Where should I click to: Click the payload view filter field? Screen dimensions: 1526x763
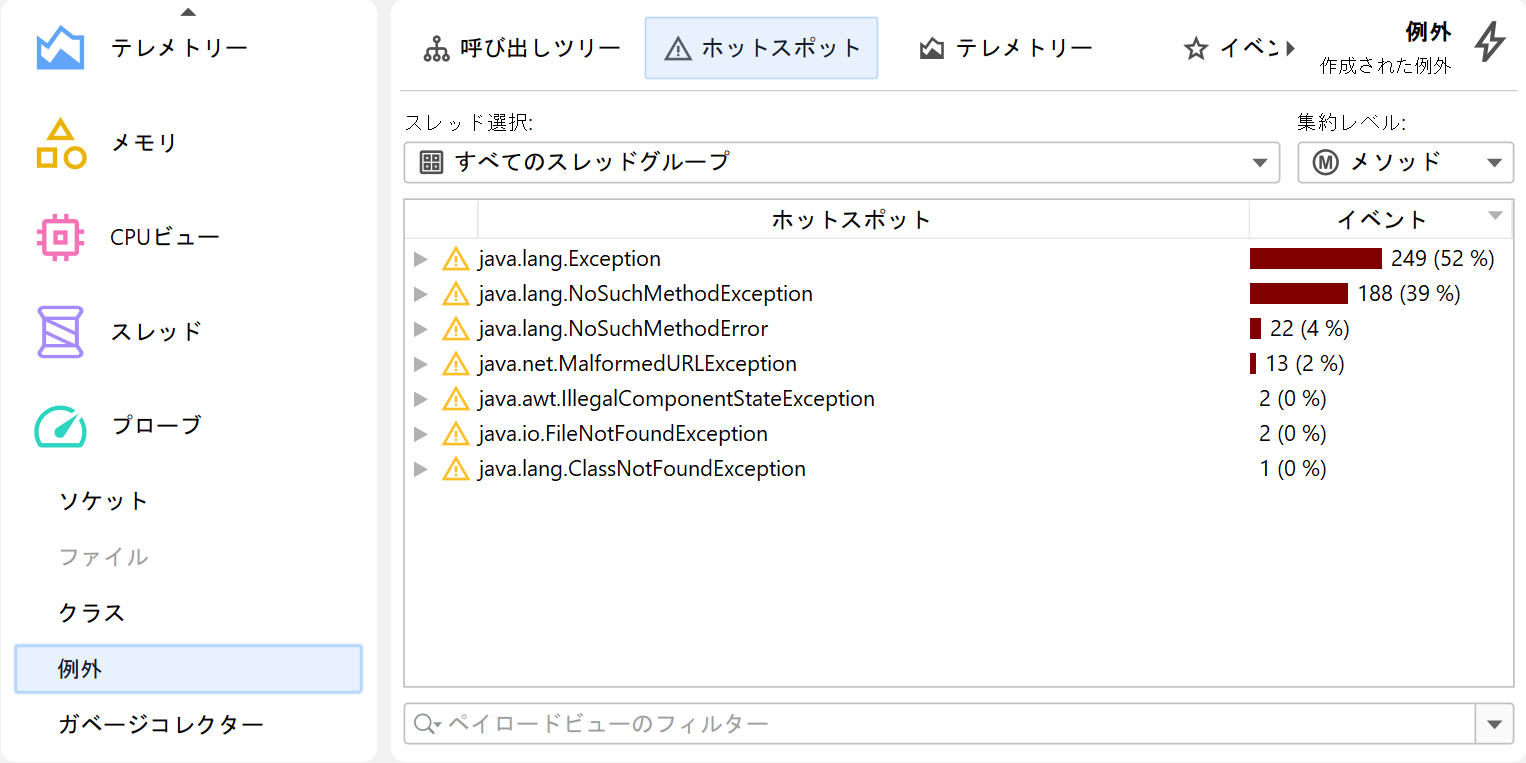pos(950,724)
